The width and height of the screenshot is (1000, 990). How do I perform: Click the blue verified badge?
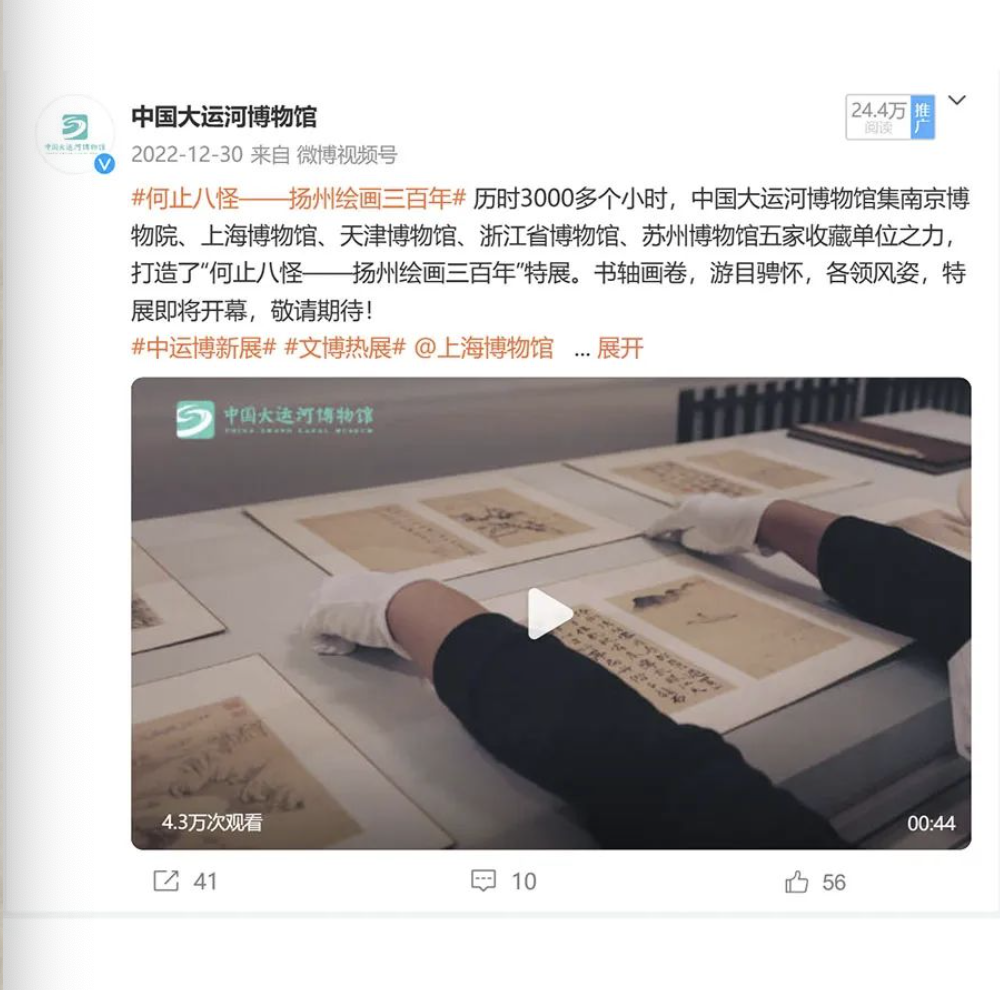pos(105,164)
